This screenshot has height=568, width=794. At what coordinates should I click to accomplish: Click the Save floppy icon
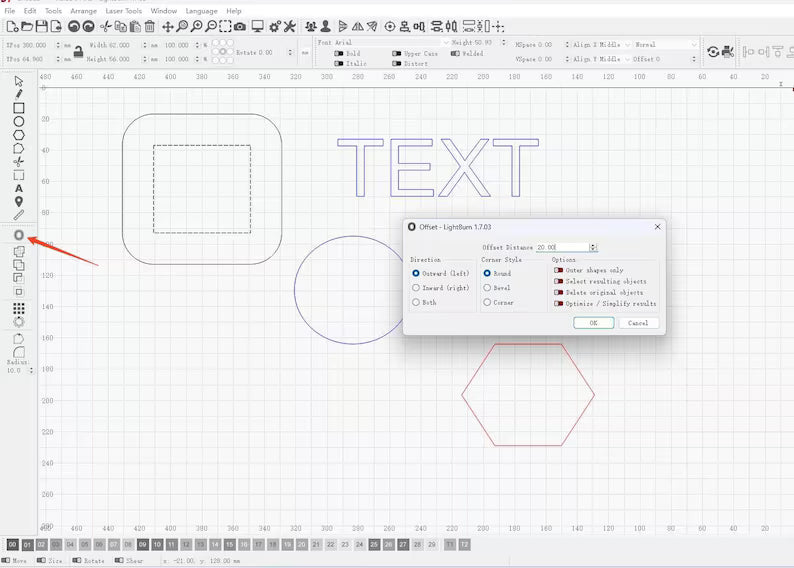coord(42,26)
